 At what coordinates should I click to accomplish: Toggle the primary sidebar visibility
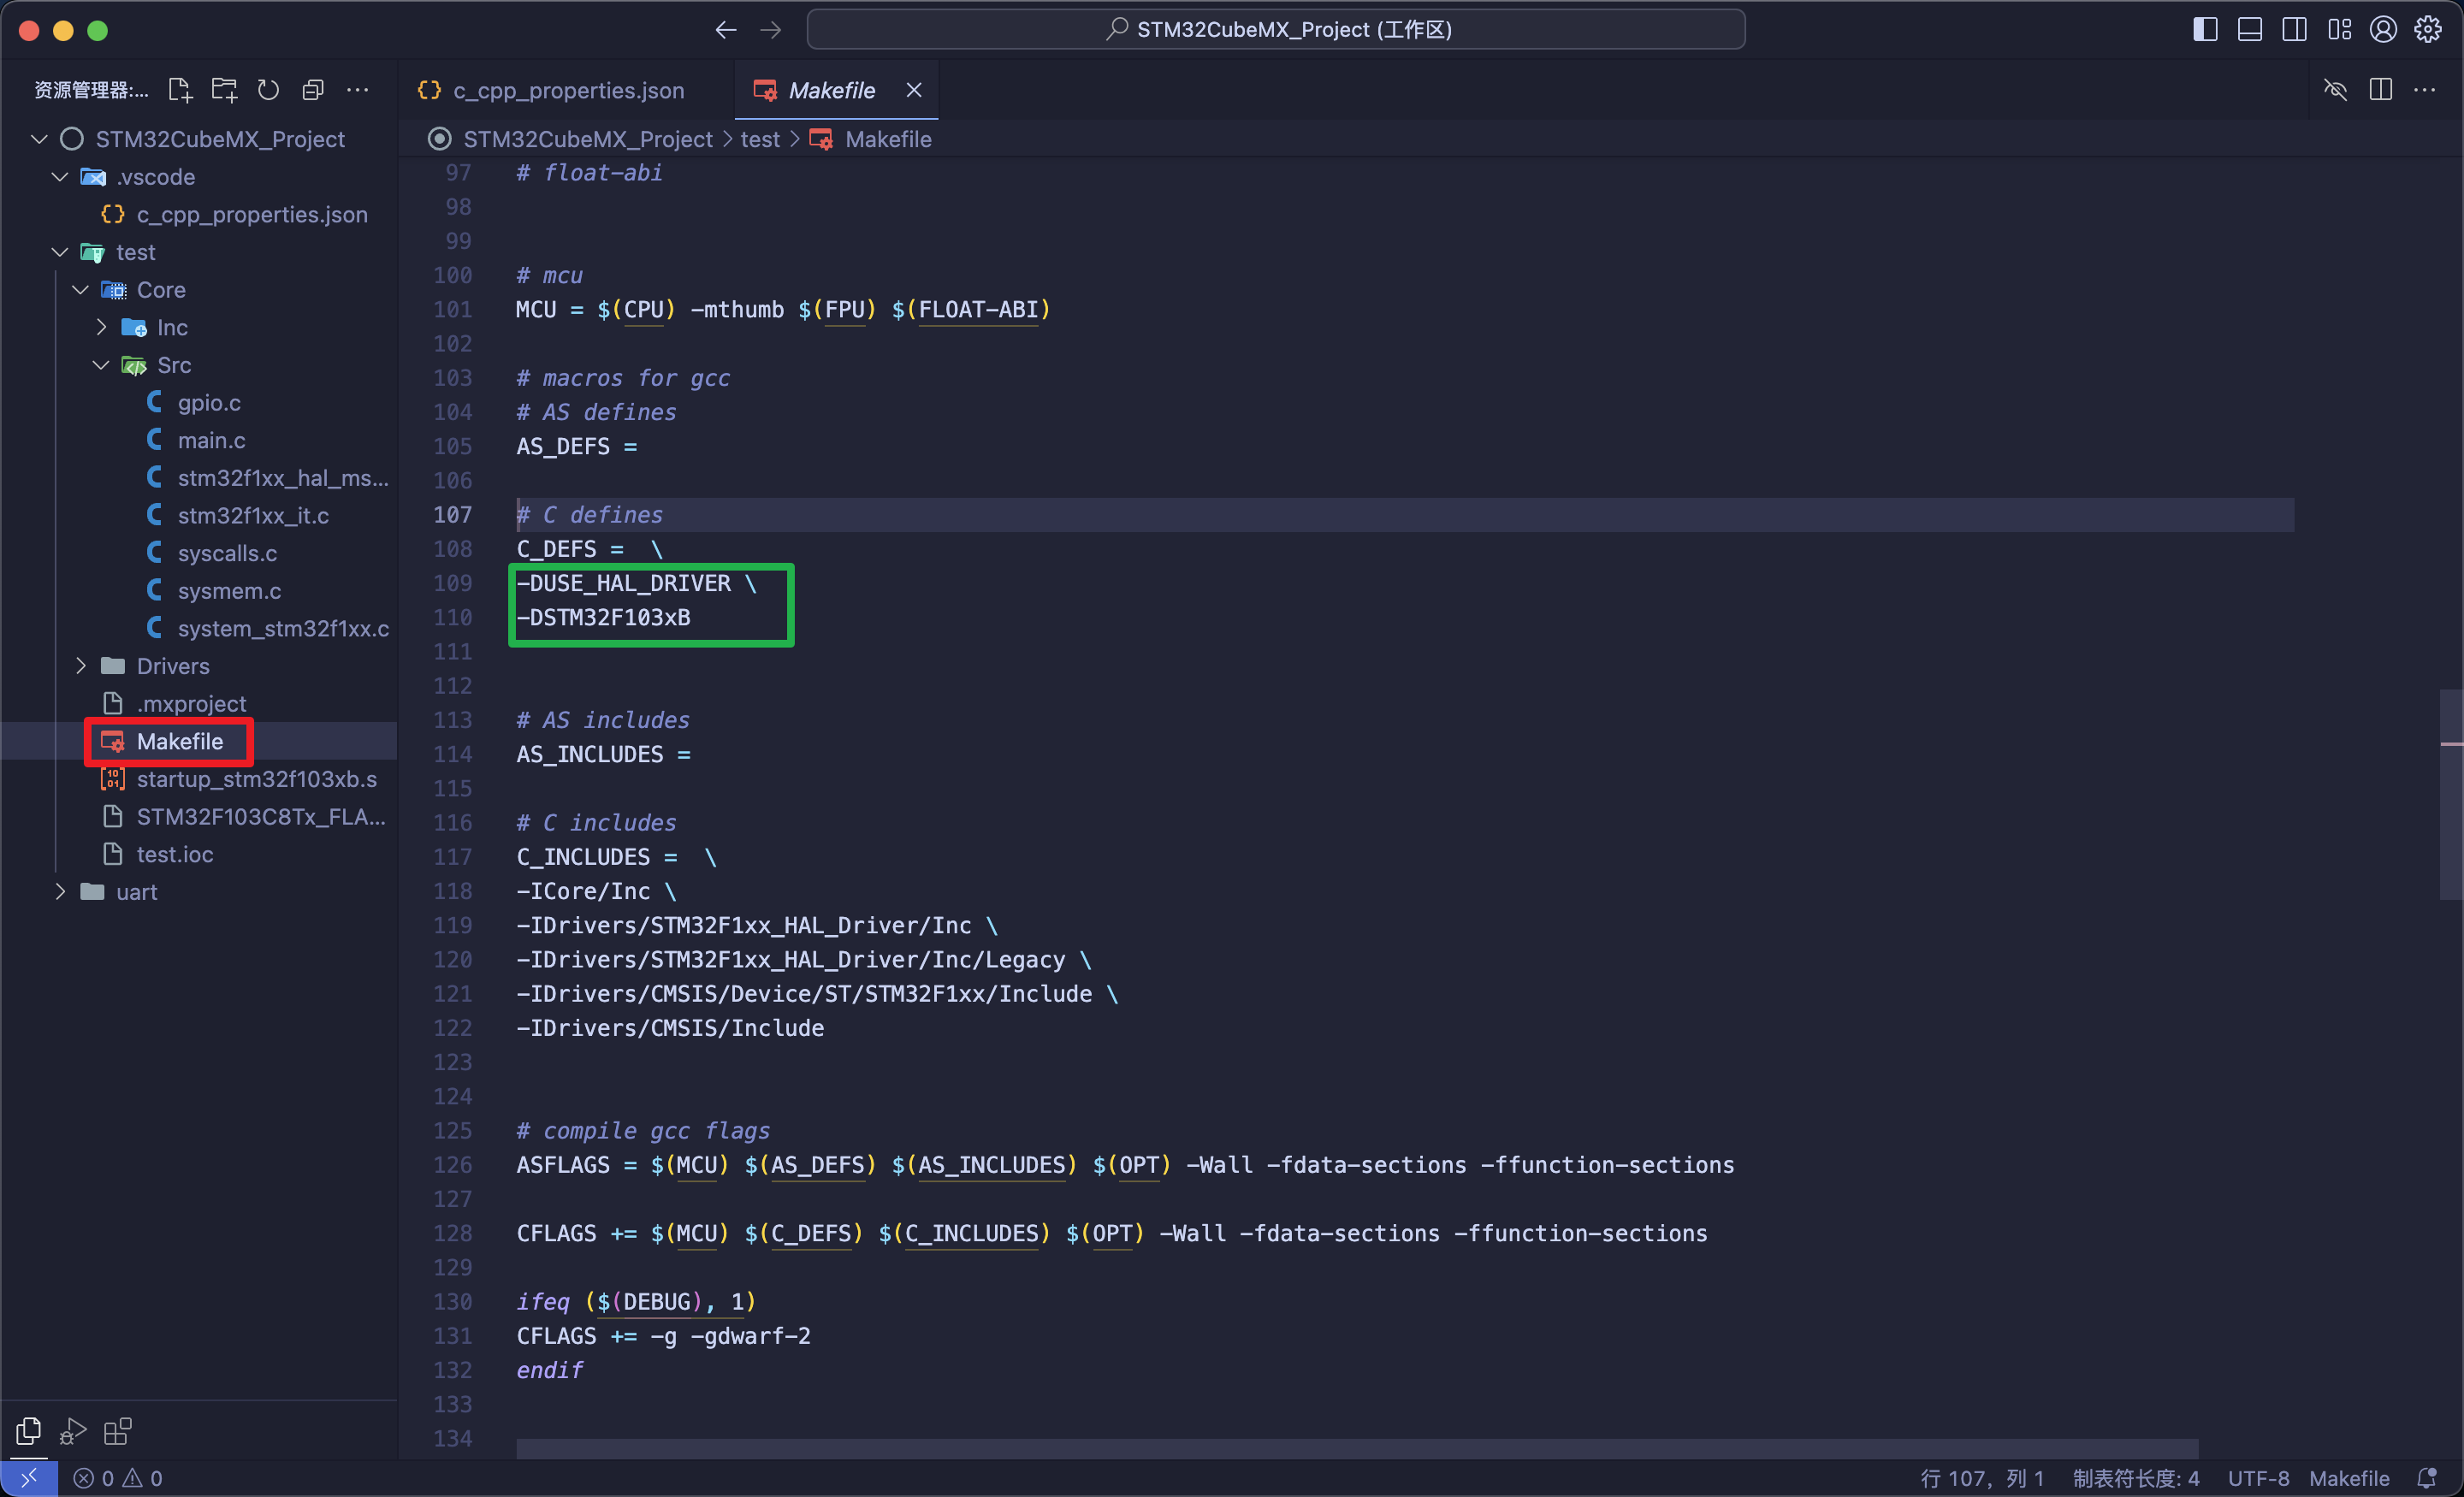[2203, 29]
